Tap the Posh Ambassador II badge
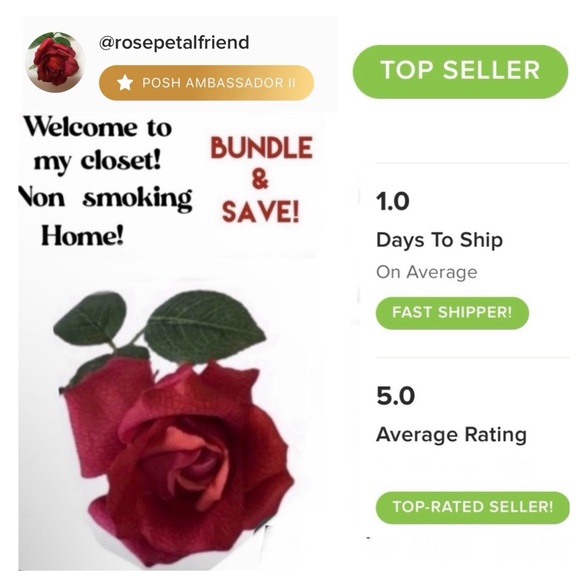This screenshot has width=580, height=580. [x=206, y=82]
